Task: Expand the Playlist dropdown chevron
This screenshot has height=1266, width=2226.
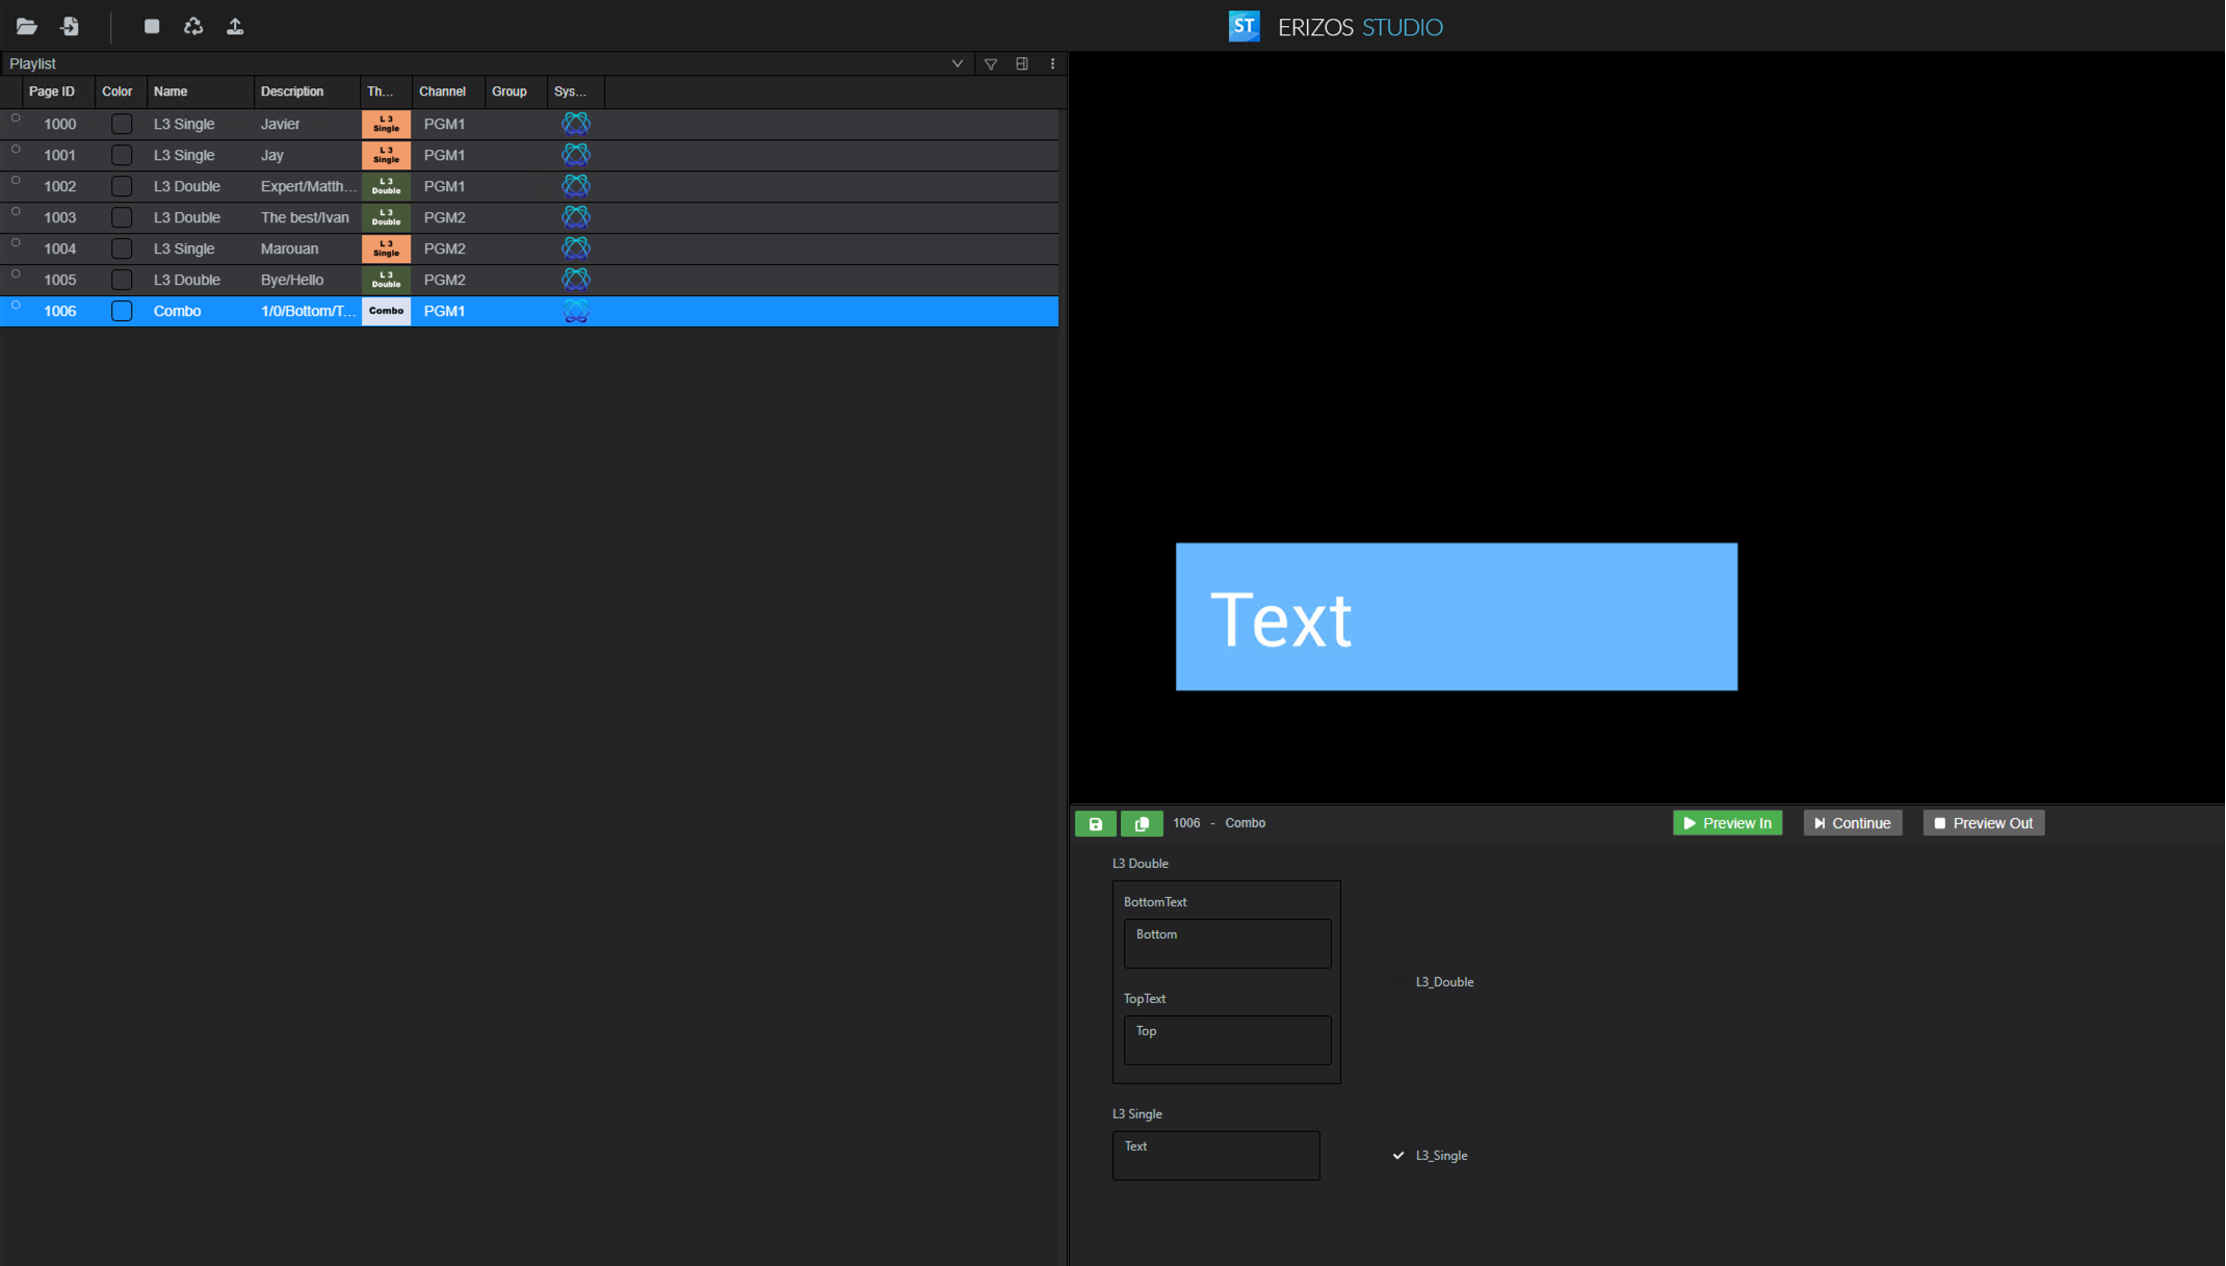Action: pyautogui.click(x=957, y=64)
